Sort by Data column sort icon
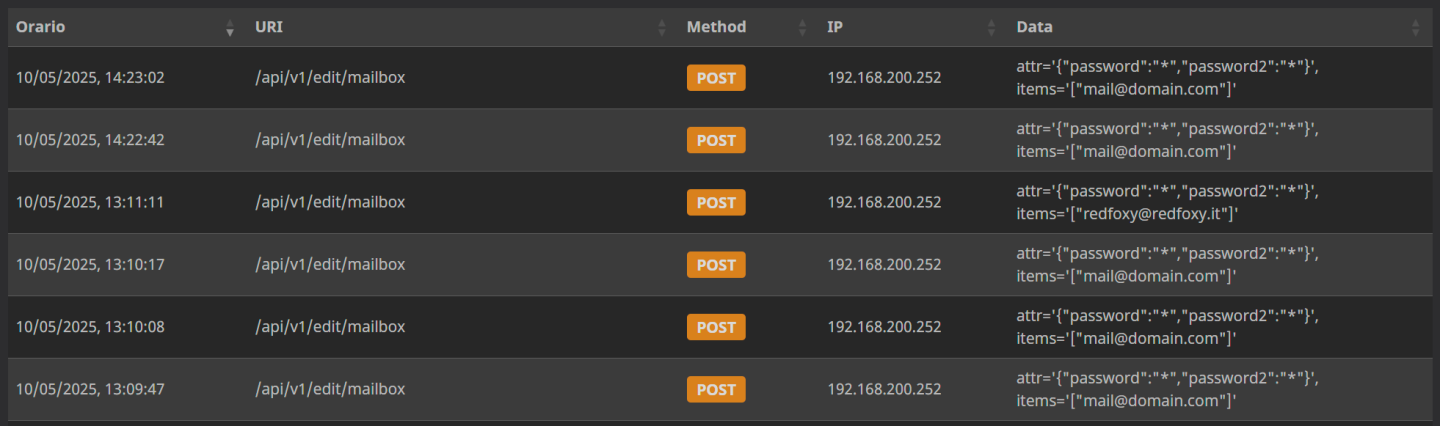 point(1415,28)
